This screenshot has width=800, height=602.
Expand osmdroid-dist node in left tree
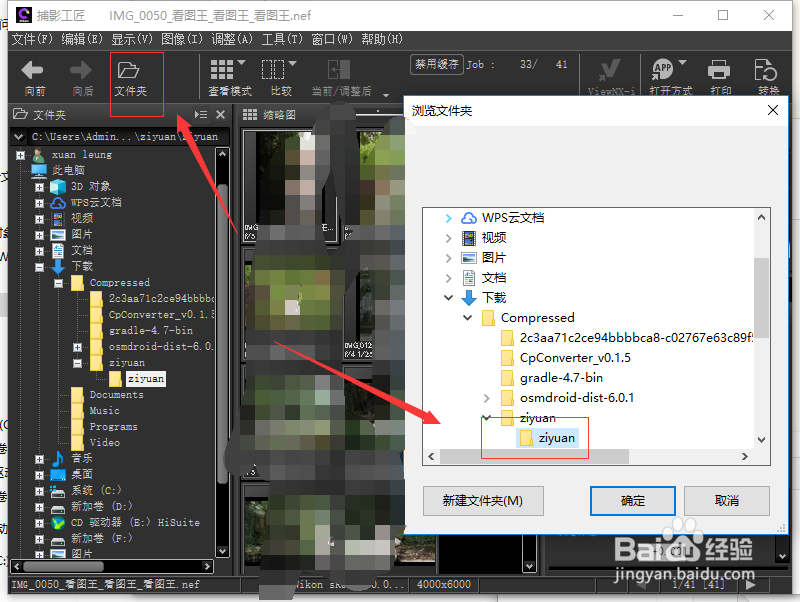pos(78,347)
